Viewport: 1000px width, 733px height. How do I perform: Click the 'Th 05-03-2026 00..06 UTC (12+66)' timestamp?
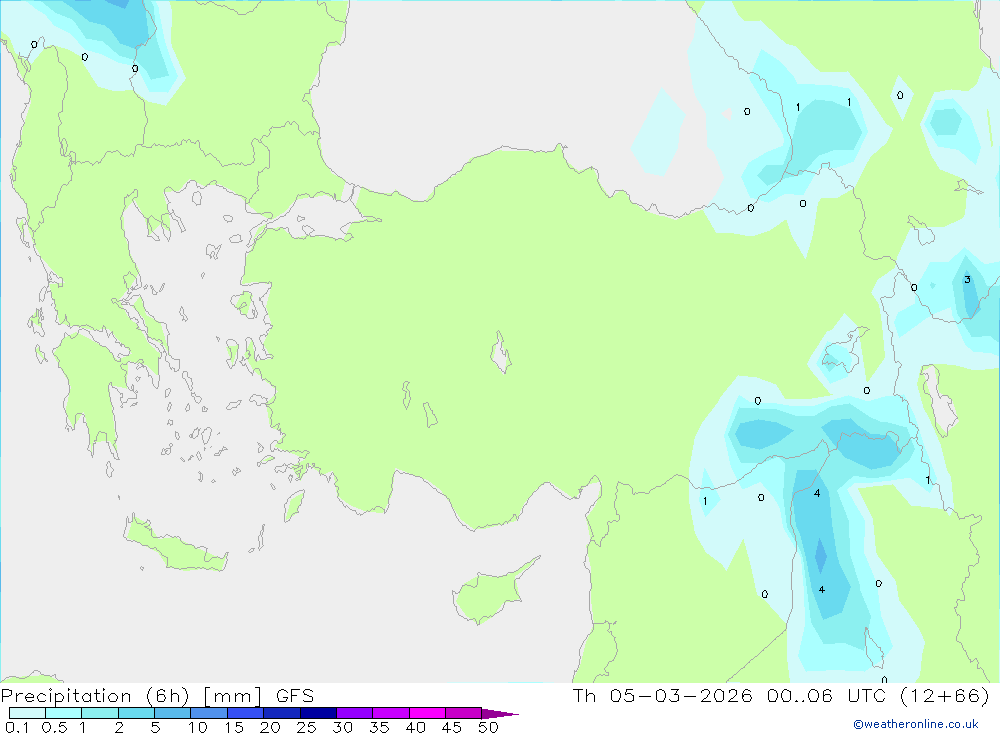point(781,695)
